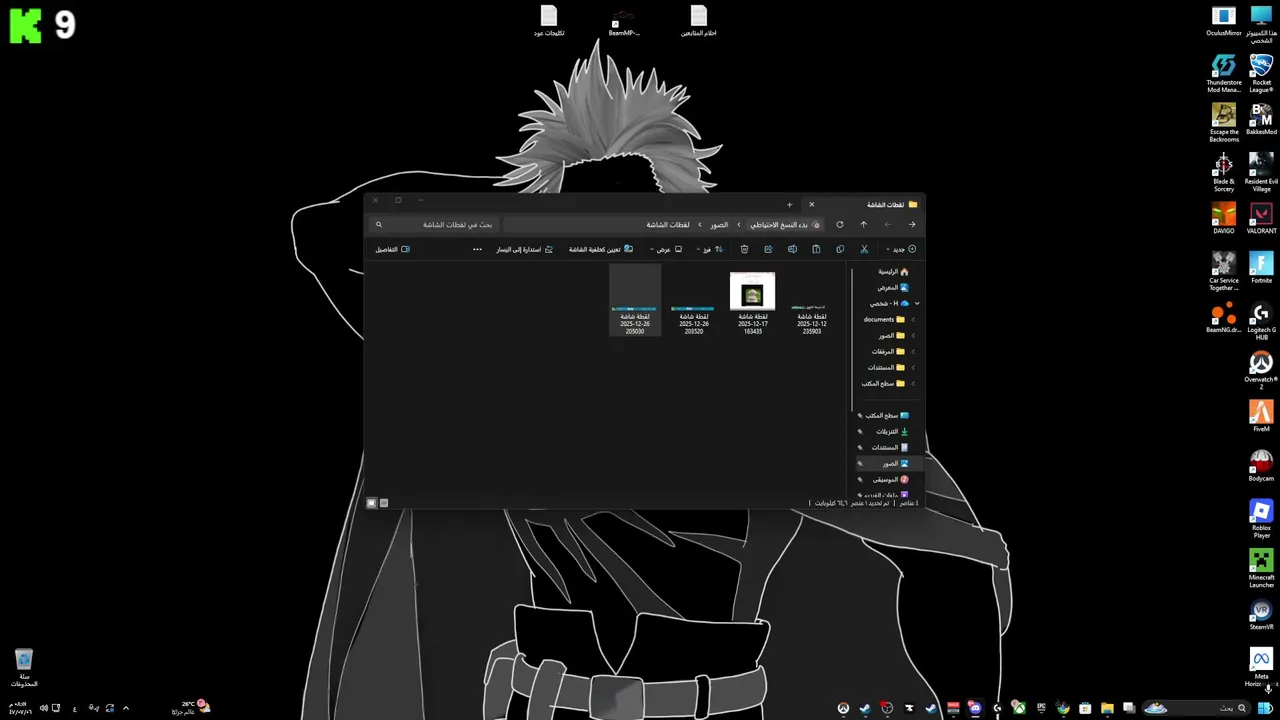Screen dimensions: 1280x720
Task: Expand the سطح المكتب folder under OneDrive
Action: point(913,383)
